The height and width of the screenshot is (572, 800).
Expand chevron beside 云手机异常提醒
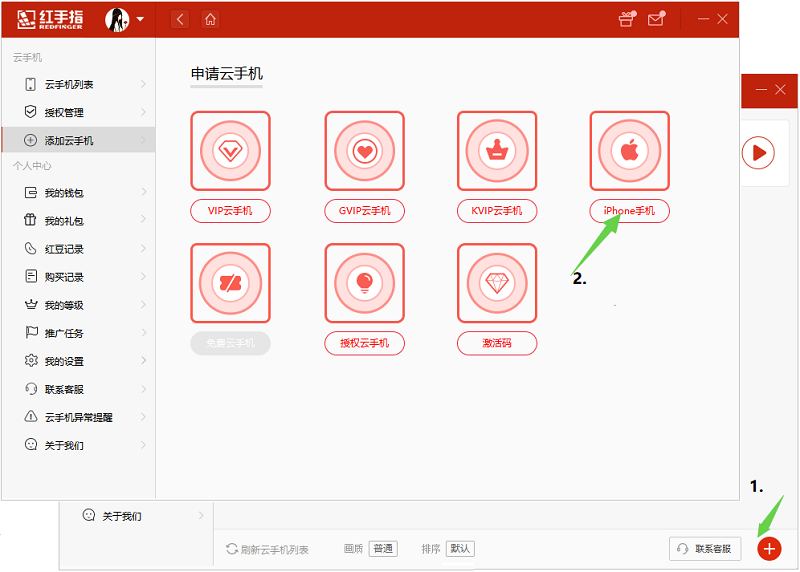pyautogui.click(x=143, y=417)
